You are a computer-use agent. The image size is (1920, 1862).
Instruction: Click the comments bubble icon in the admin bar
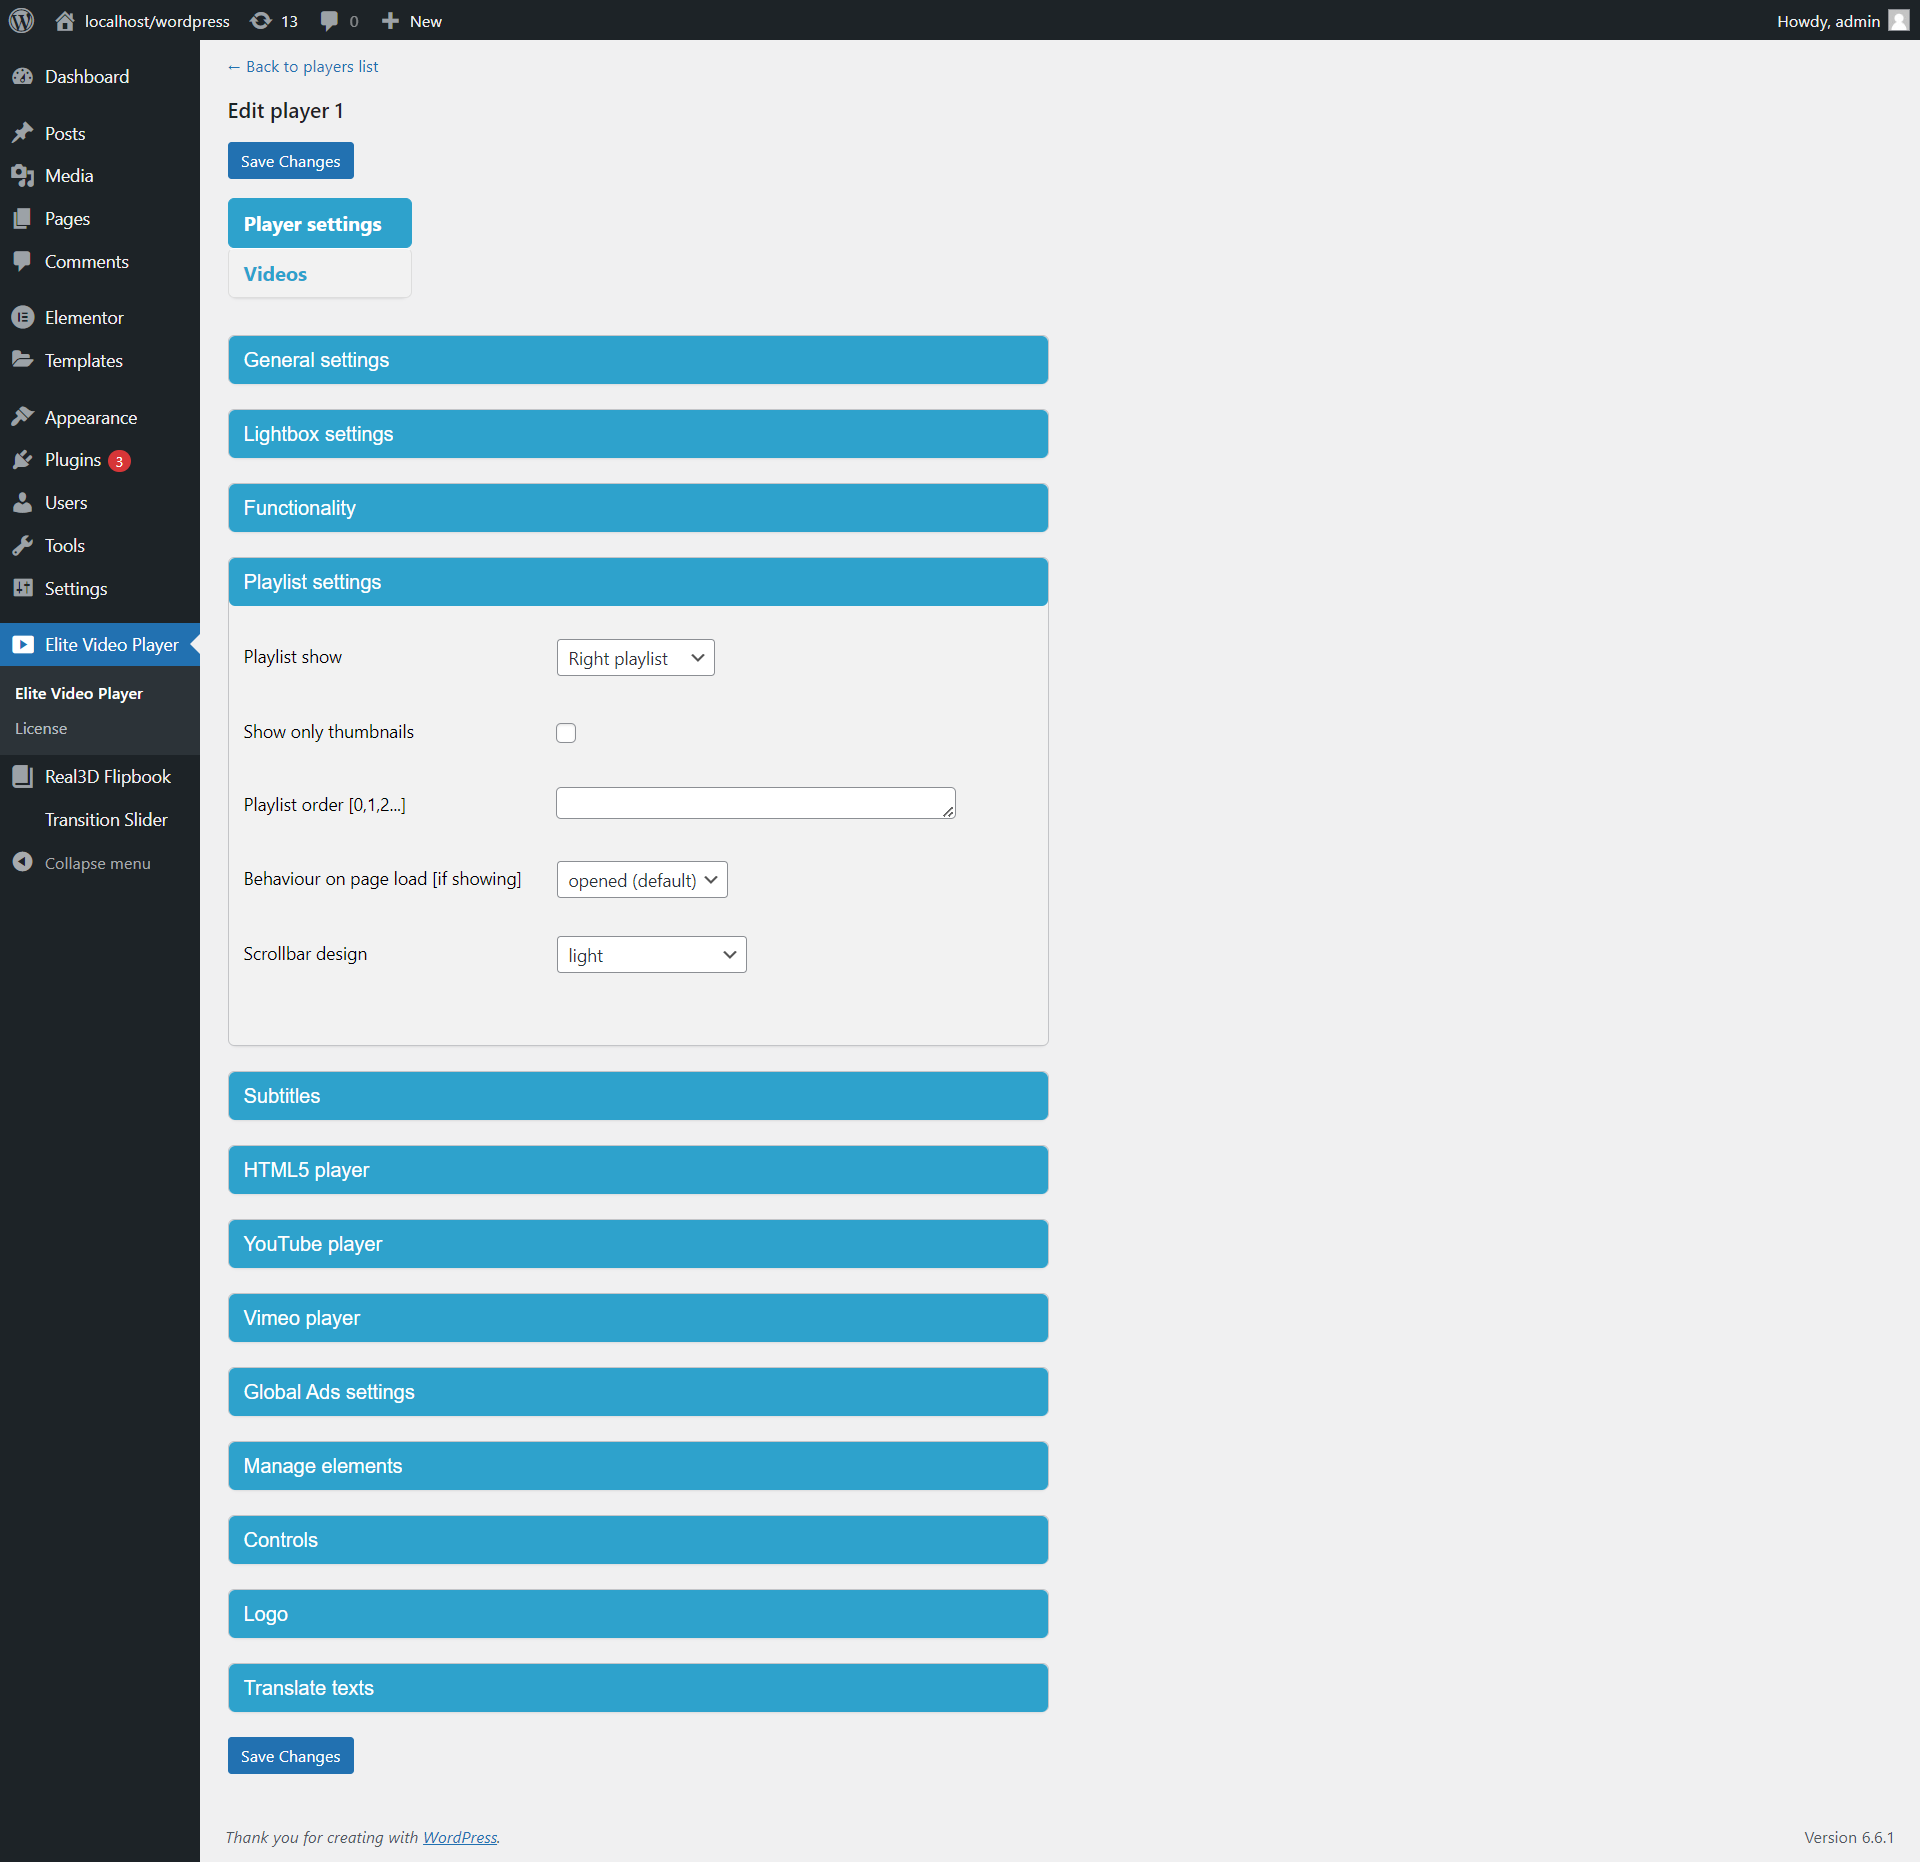(329, 20)
